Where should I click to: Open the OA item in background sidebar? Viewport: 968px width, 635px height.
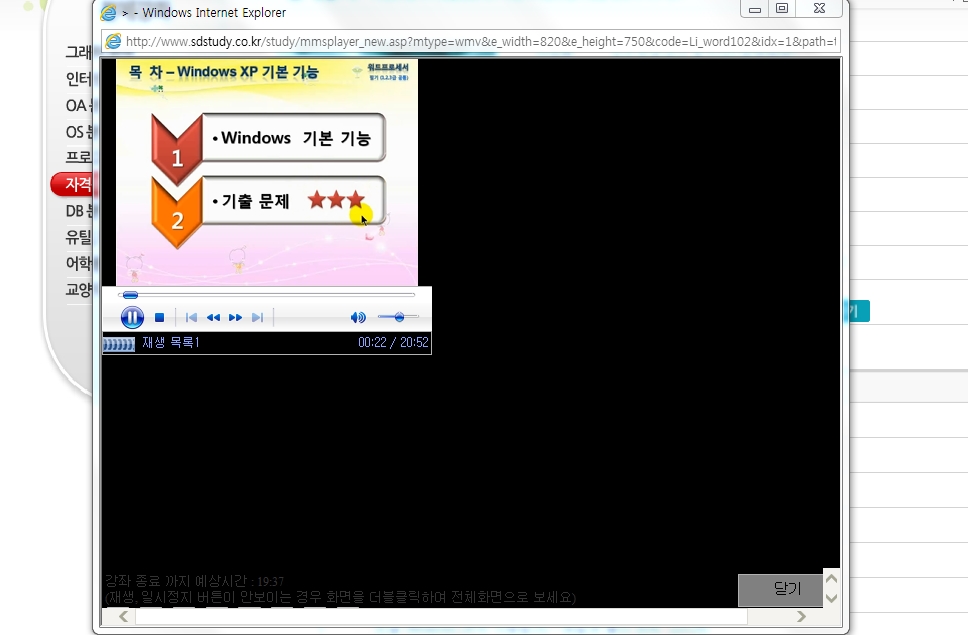coord(78,106)
